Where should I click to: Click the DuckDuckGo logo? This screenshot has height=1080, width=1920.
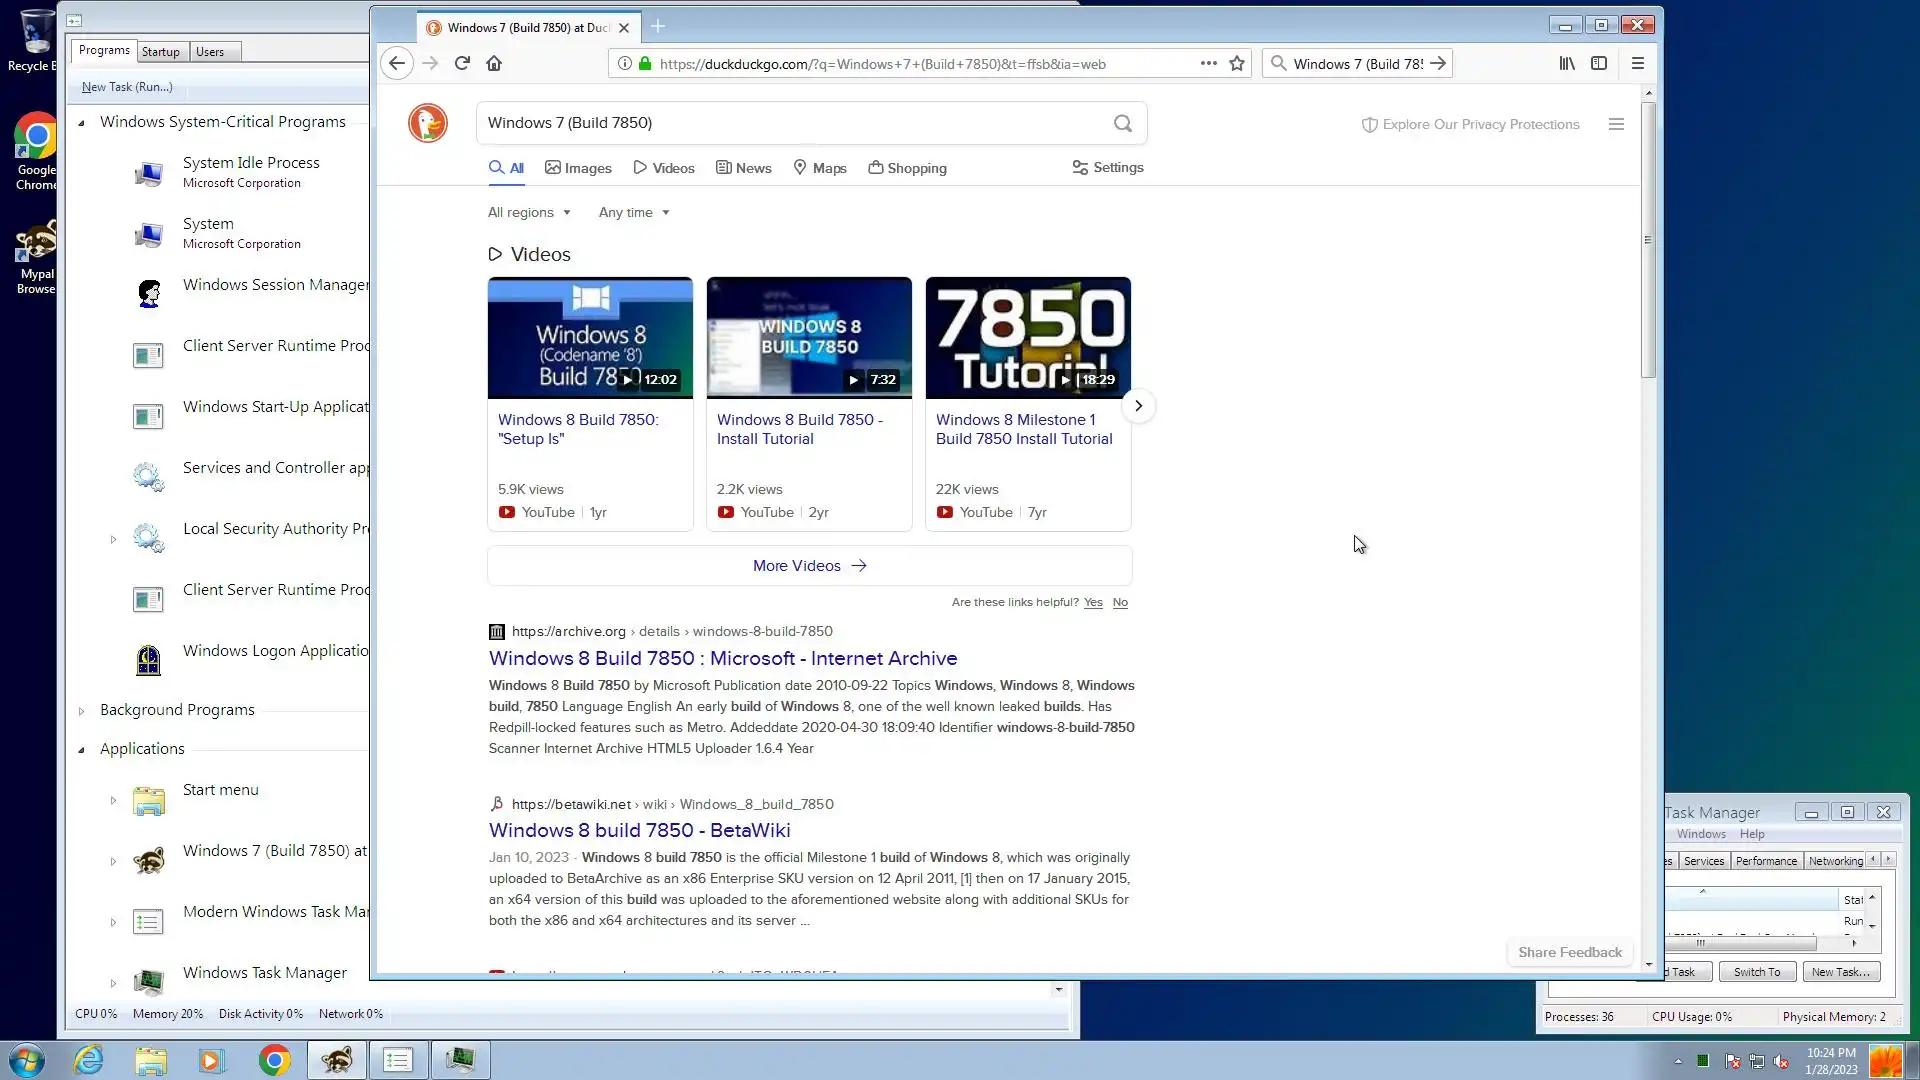coord(428,123)
